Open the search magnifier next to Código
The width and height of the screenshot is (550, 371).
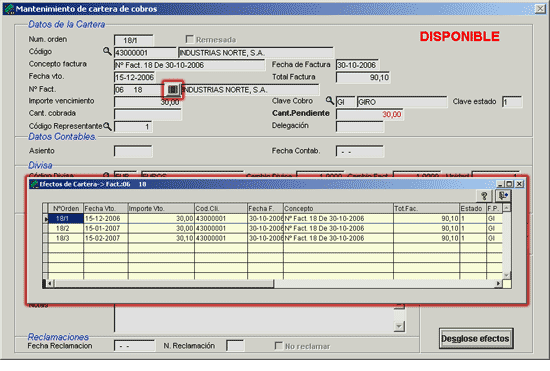107,52
